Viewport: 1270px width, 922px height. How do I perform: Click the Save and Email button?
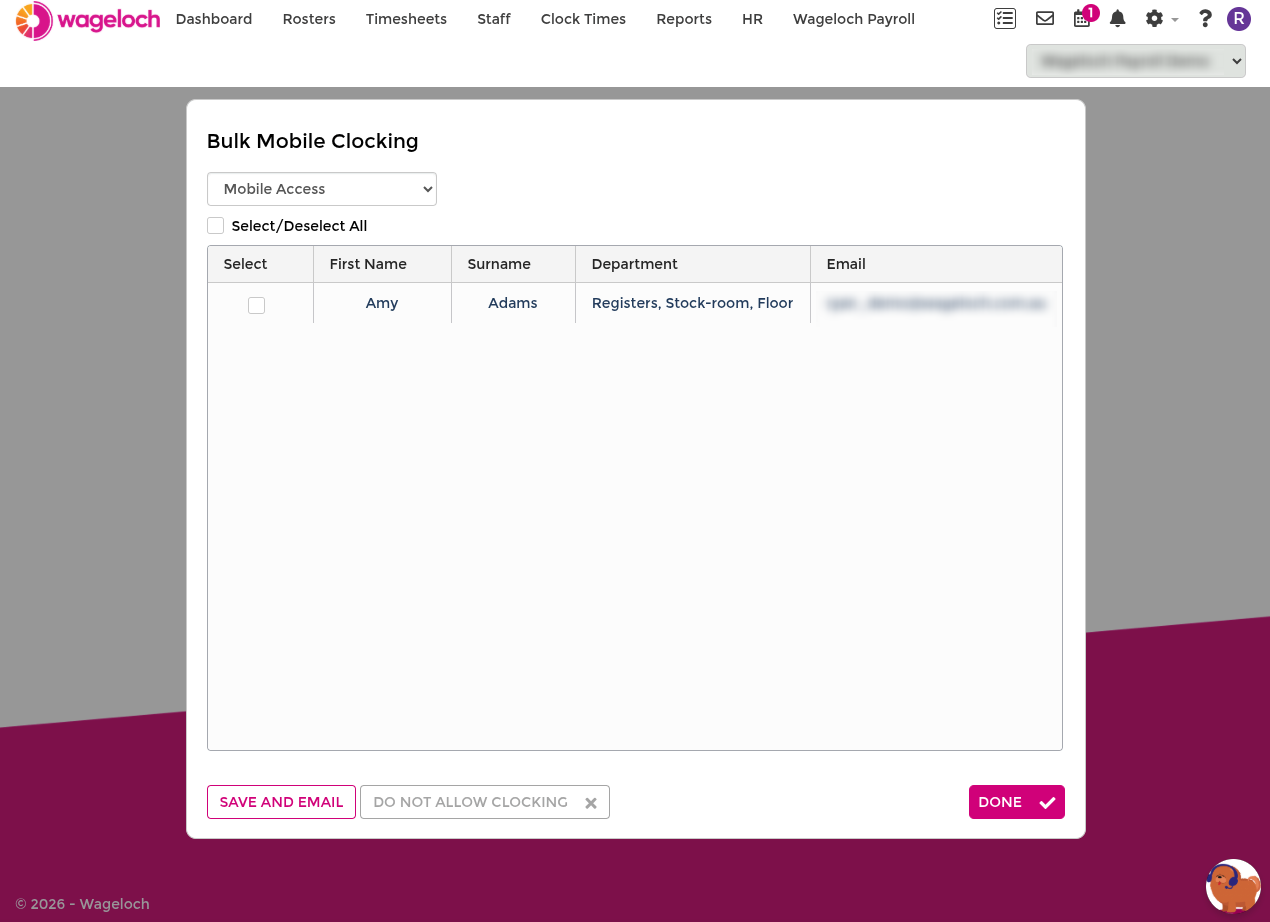pyautogui.click(x=281, y=802)
